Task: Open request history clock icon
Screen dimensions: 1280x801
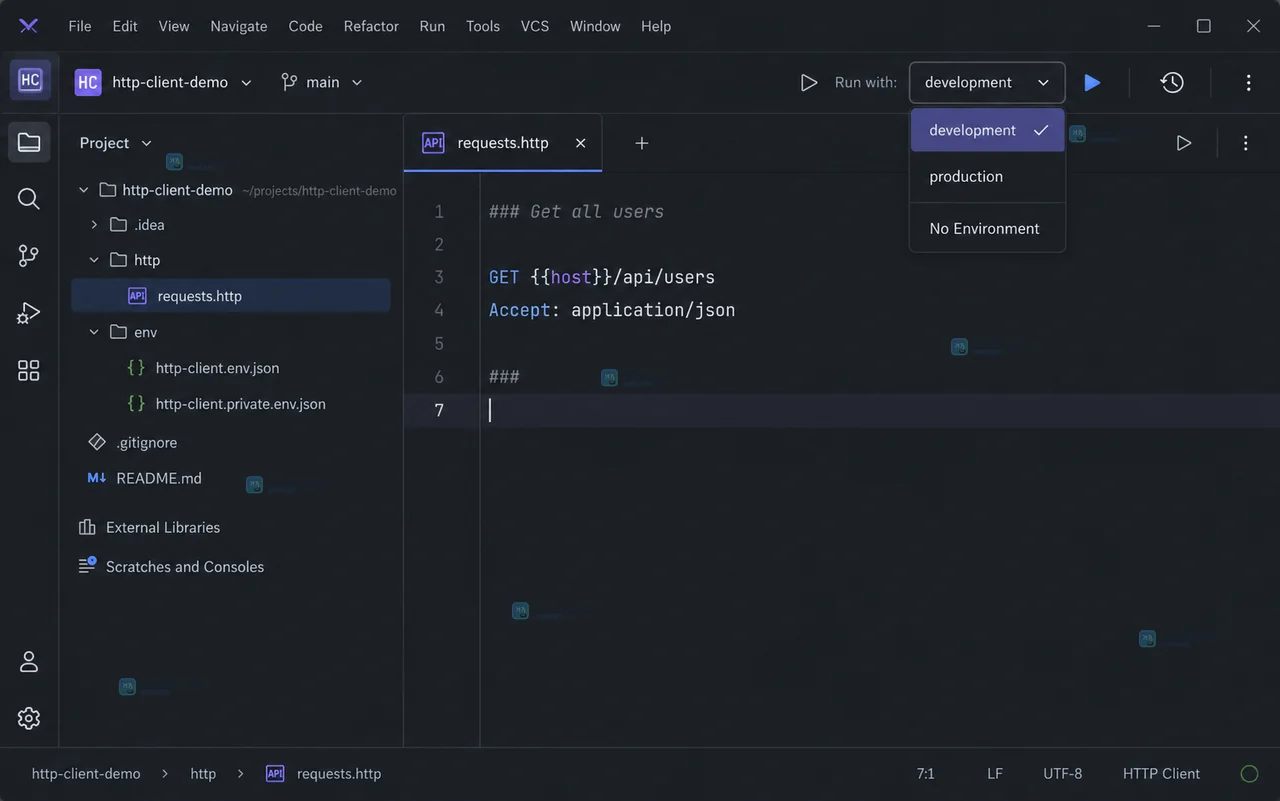Action: pos(1172,82)
